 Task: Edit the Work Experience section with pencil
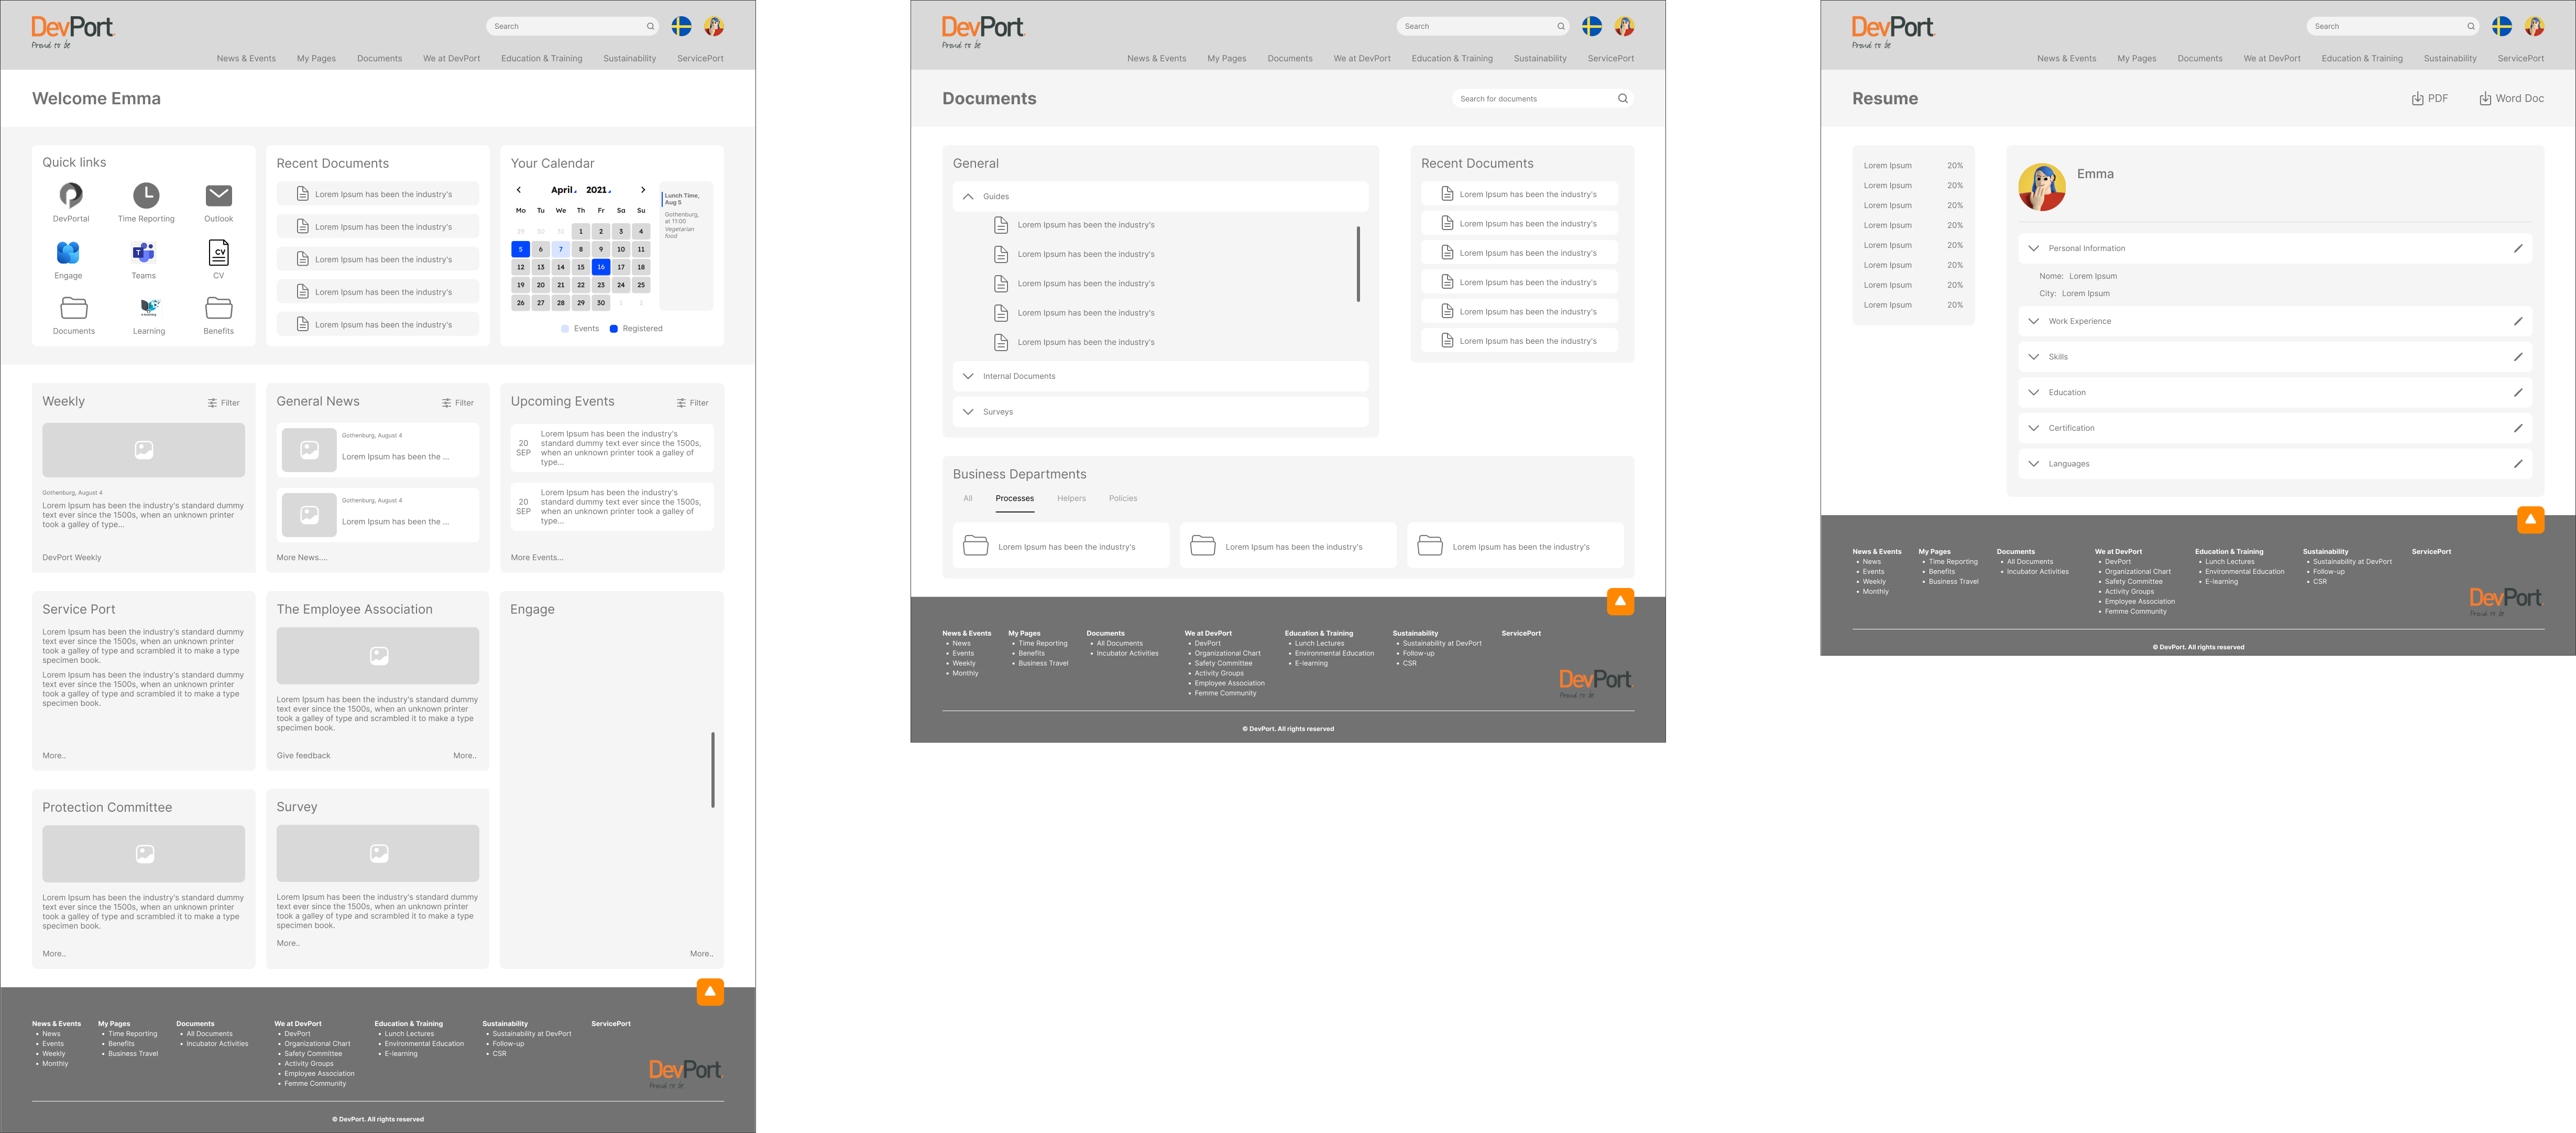(x=2518, y=321)
